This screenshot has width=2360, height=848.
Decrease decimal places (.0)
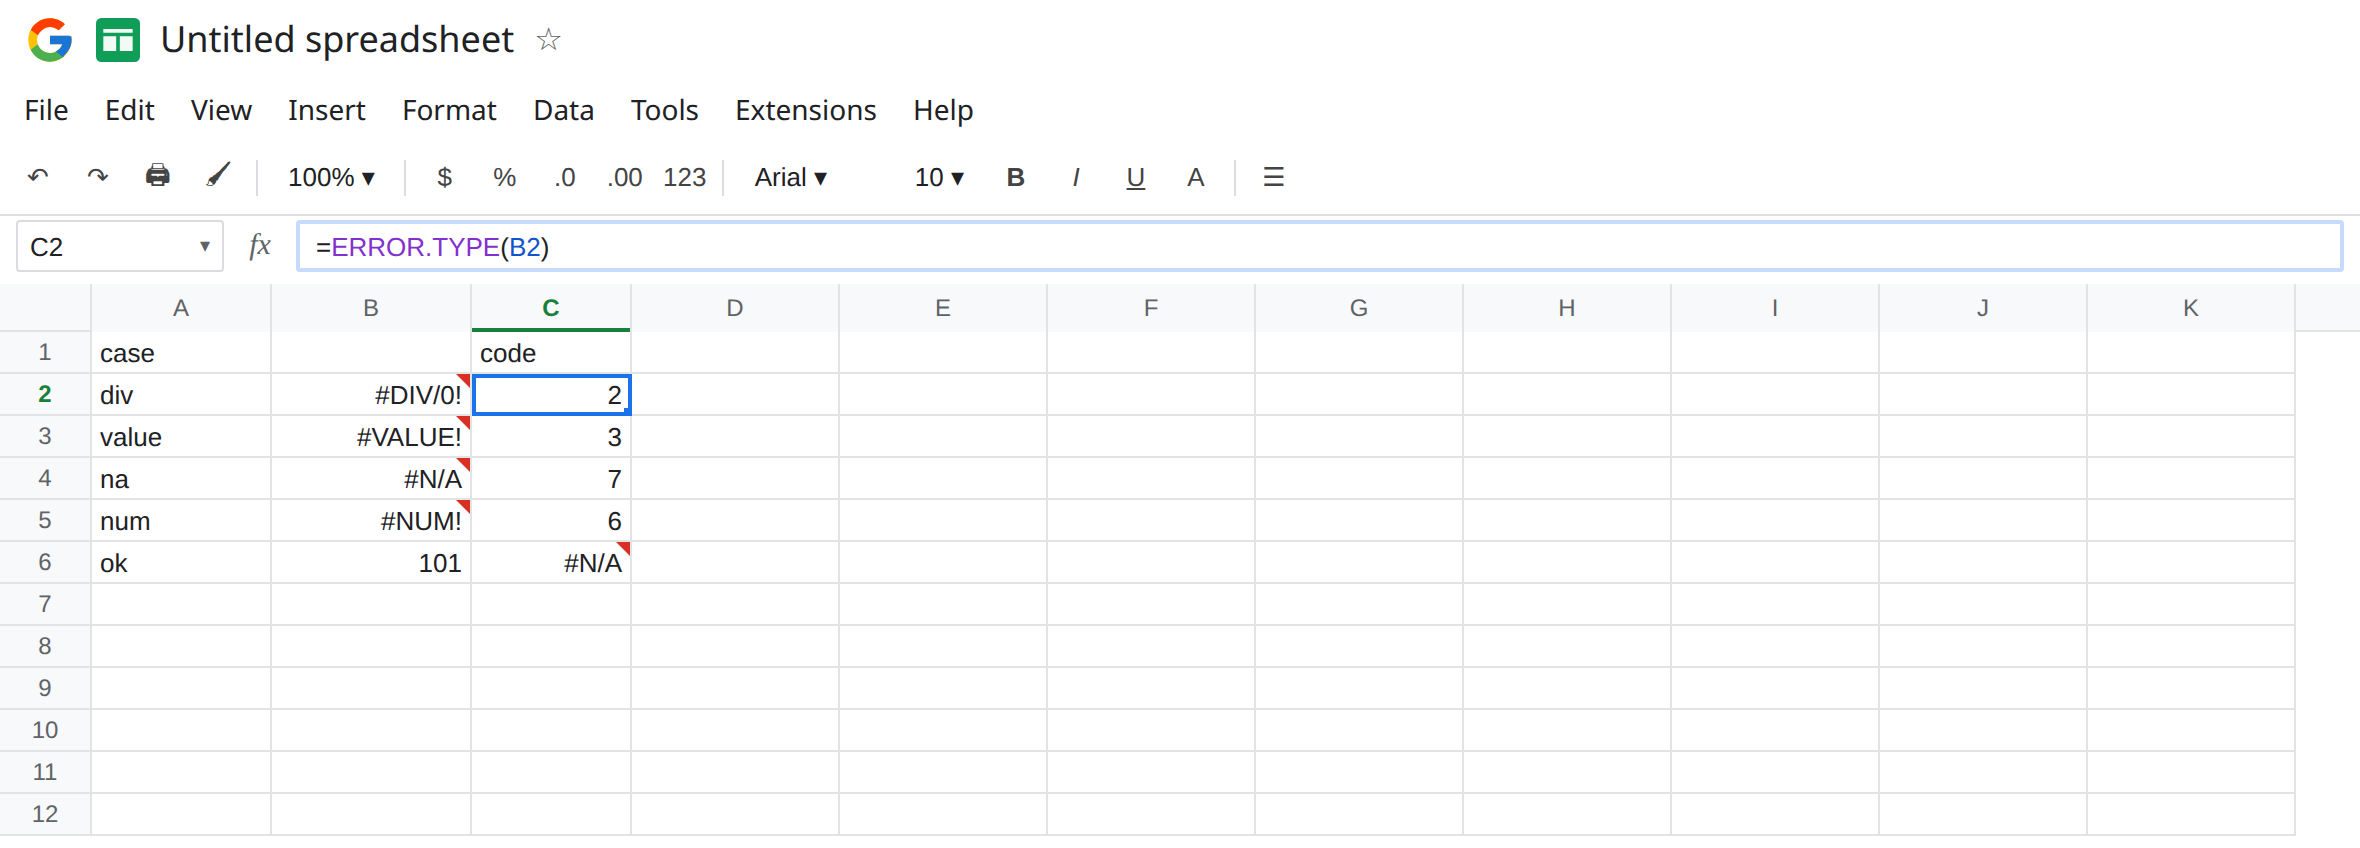click(x=565, y=177)
